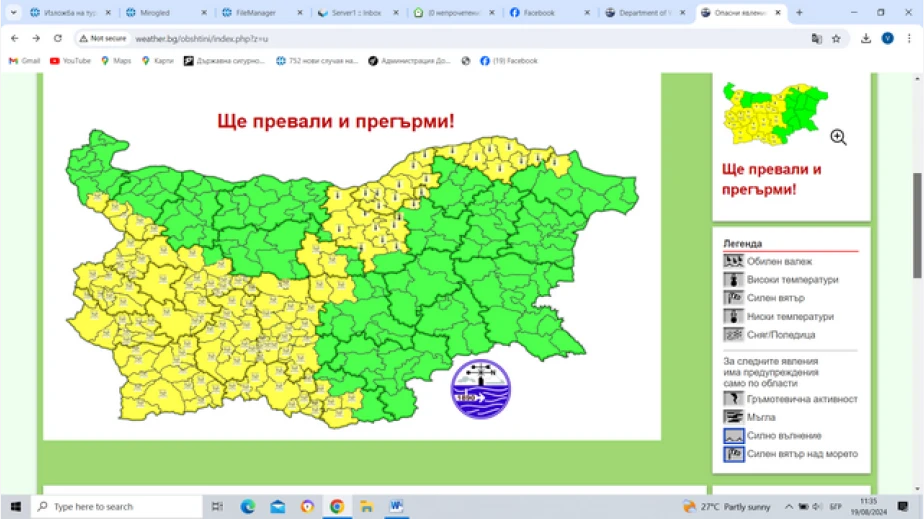Click the magnifier zoom icon beside the mini map
The width and height of the screenshot is (924, 519).
(x=838, y=137)
